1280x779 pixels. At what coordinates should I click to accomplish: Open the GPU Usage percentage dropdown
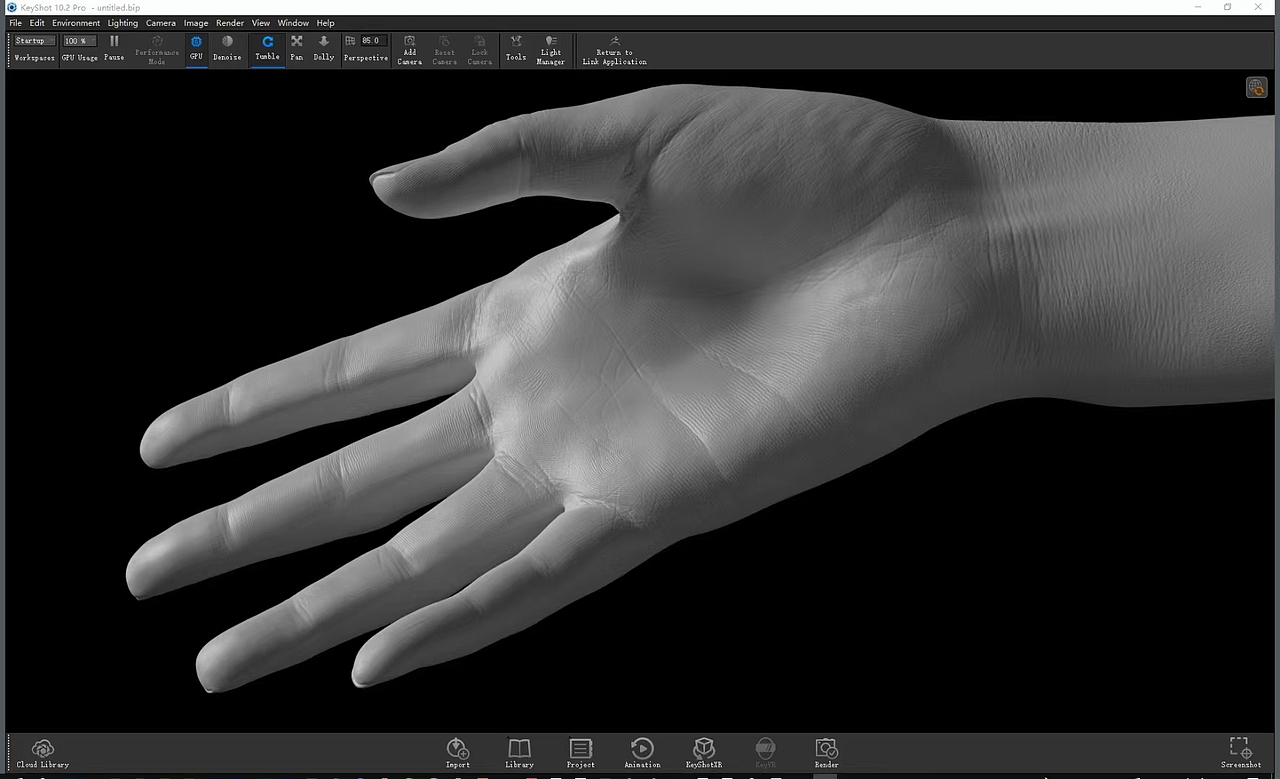(x=79, y=41)
